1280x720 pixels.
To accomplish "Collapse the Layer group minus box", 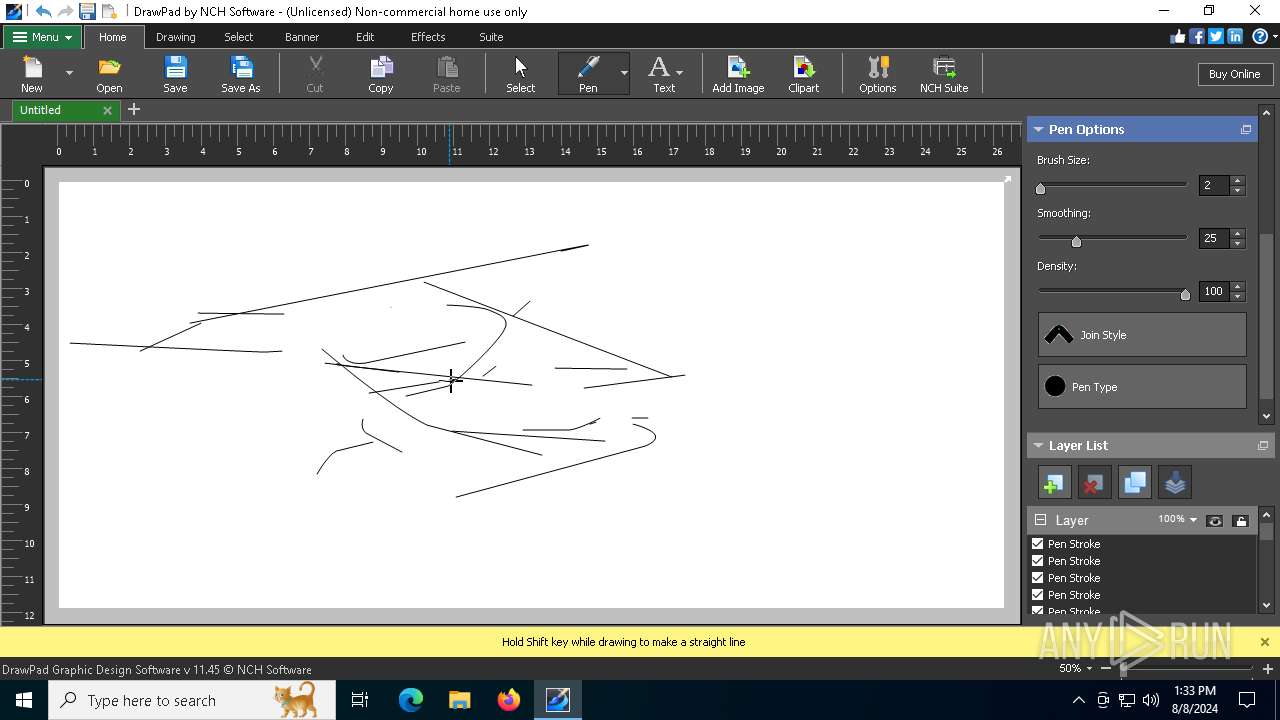I will [1040, 520].
